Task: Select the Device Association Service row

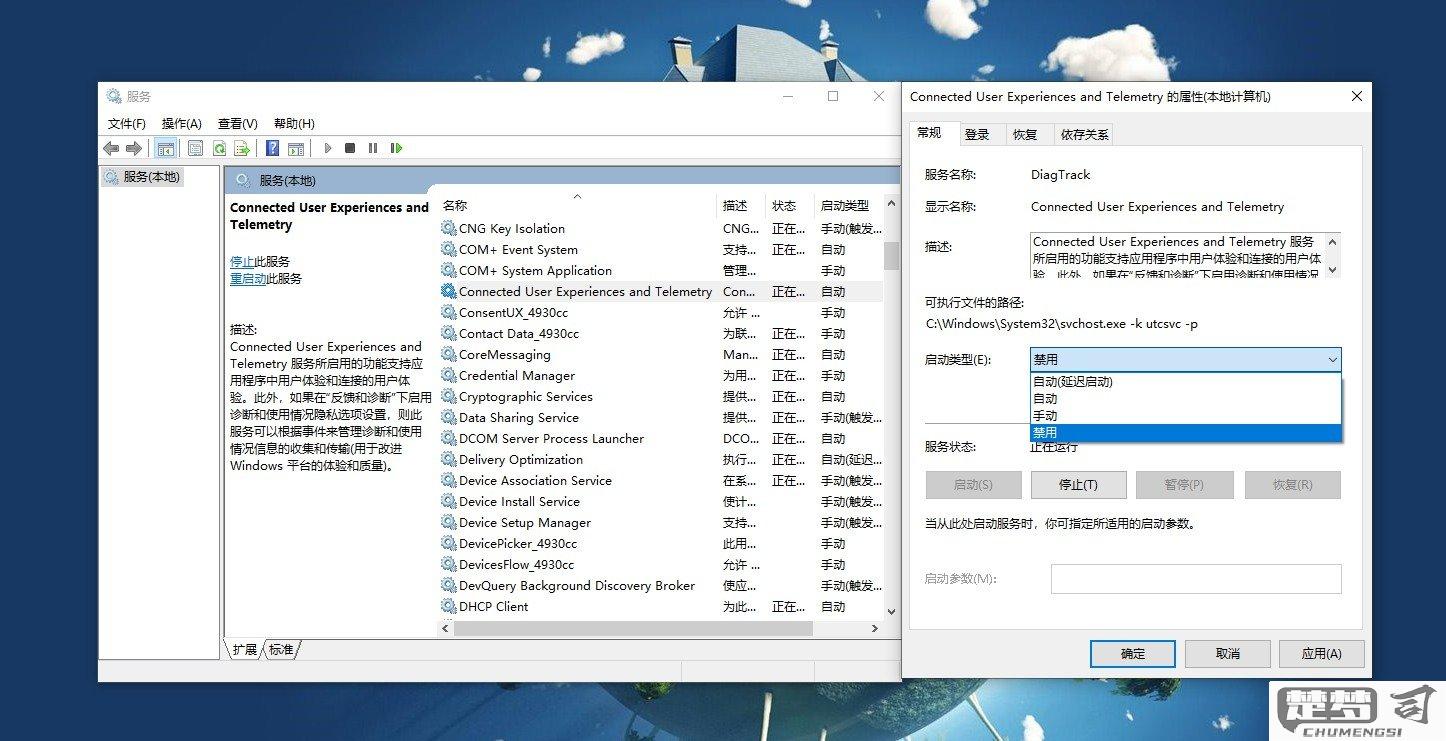Action: pyautogui.click(x=660, y=480)
